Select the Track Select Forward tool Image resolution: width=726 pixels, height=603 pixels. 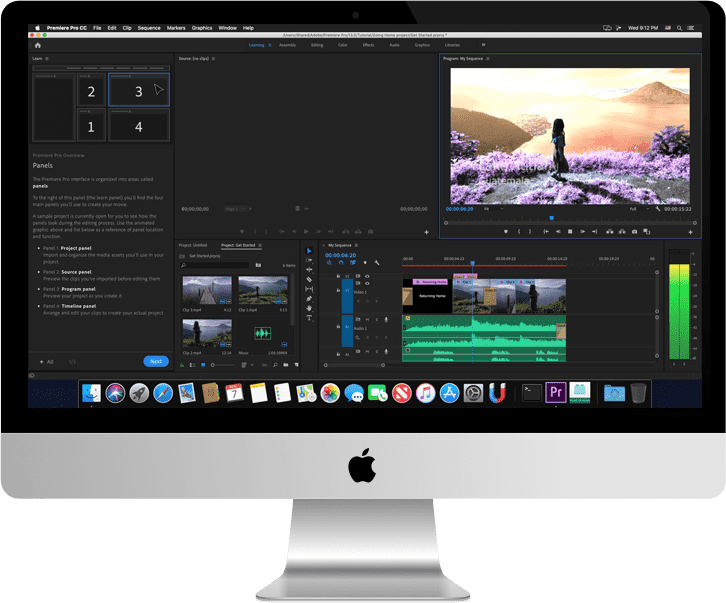pyautogui.click(x=309, y=260)
